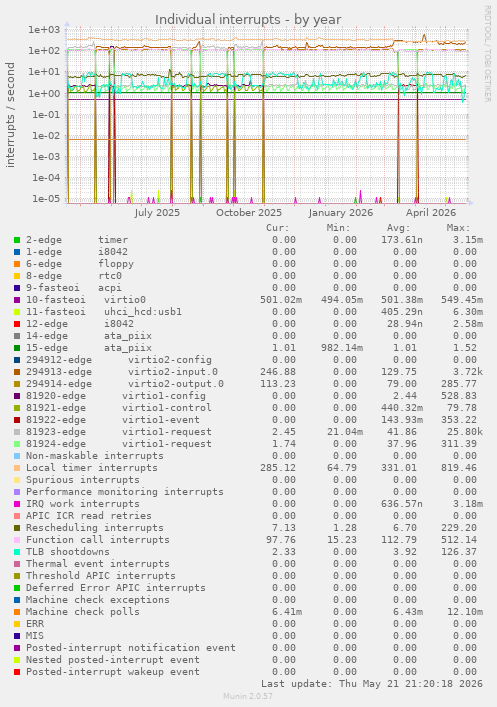
Task: Select the Local timer interrupts label
Action: click(92, 468)
